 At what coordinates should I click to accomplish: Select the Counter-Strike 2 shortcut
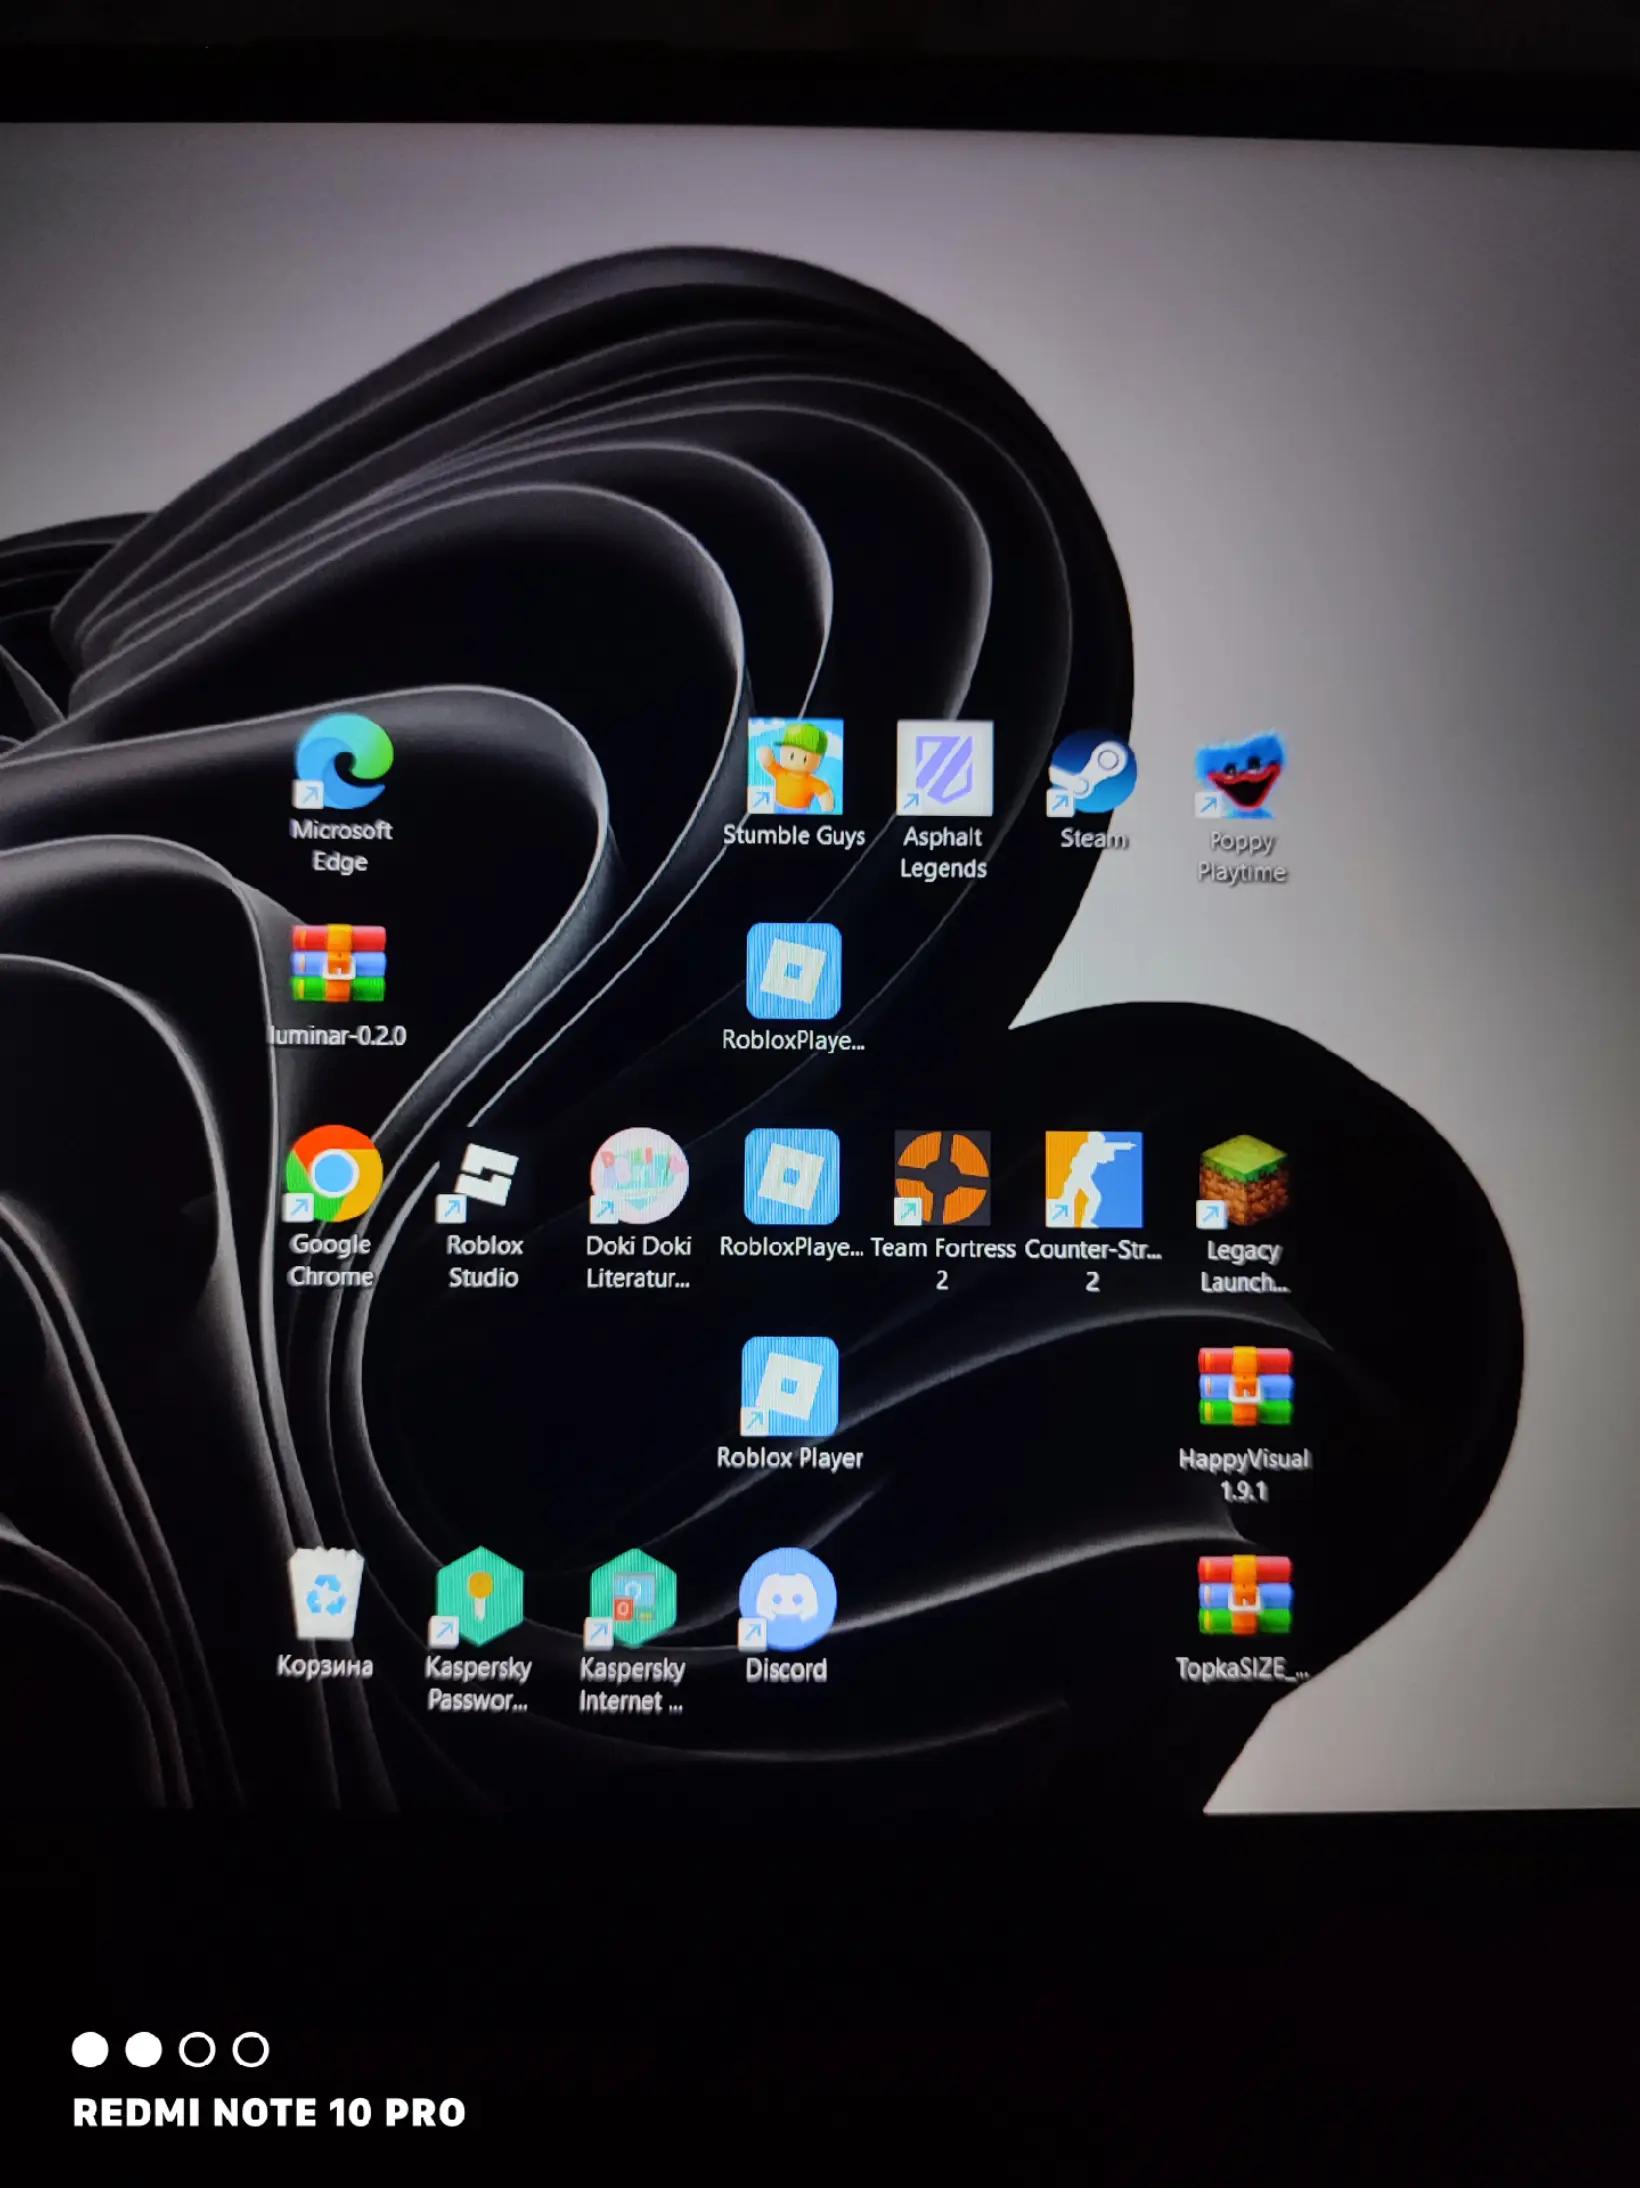click(x=1093, y=1179)
